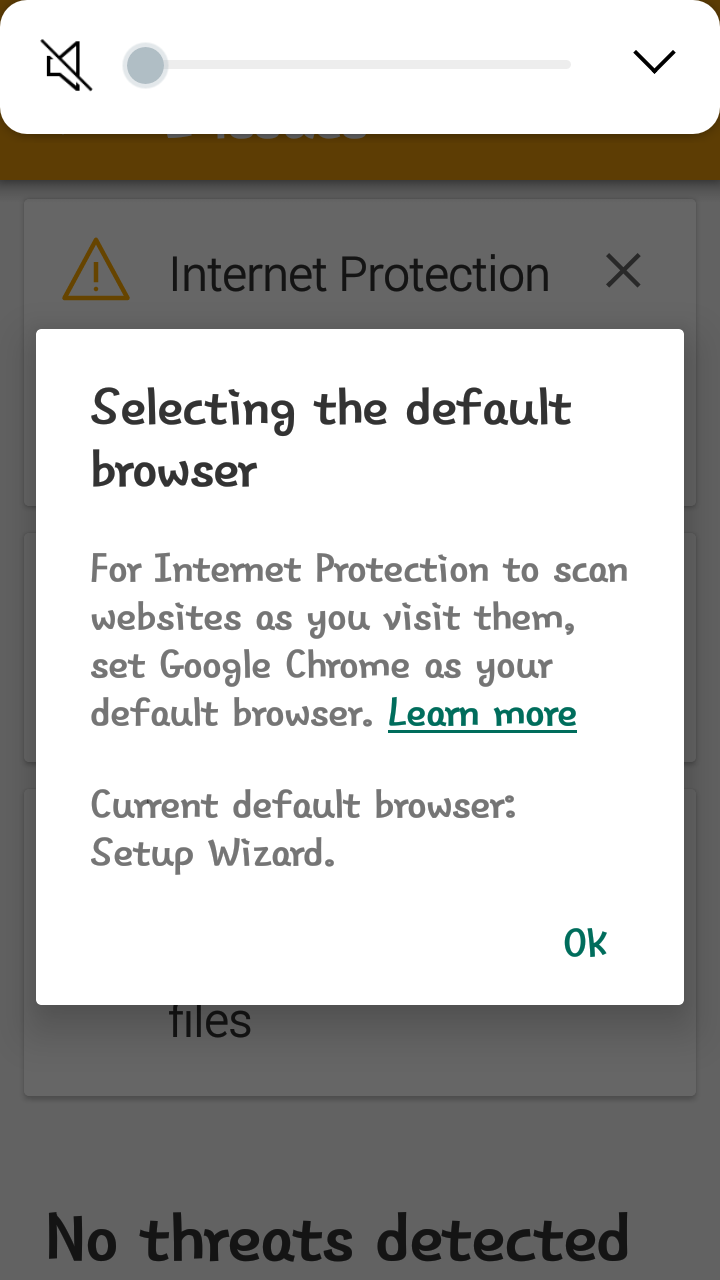Click the orange warning triangle icon
This screenshot has height=1280, width=720.
click(x=96, y=271)
